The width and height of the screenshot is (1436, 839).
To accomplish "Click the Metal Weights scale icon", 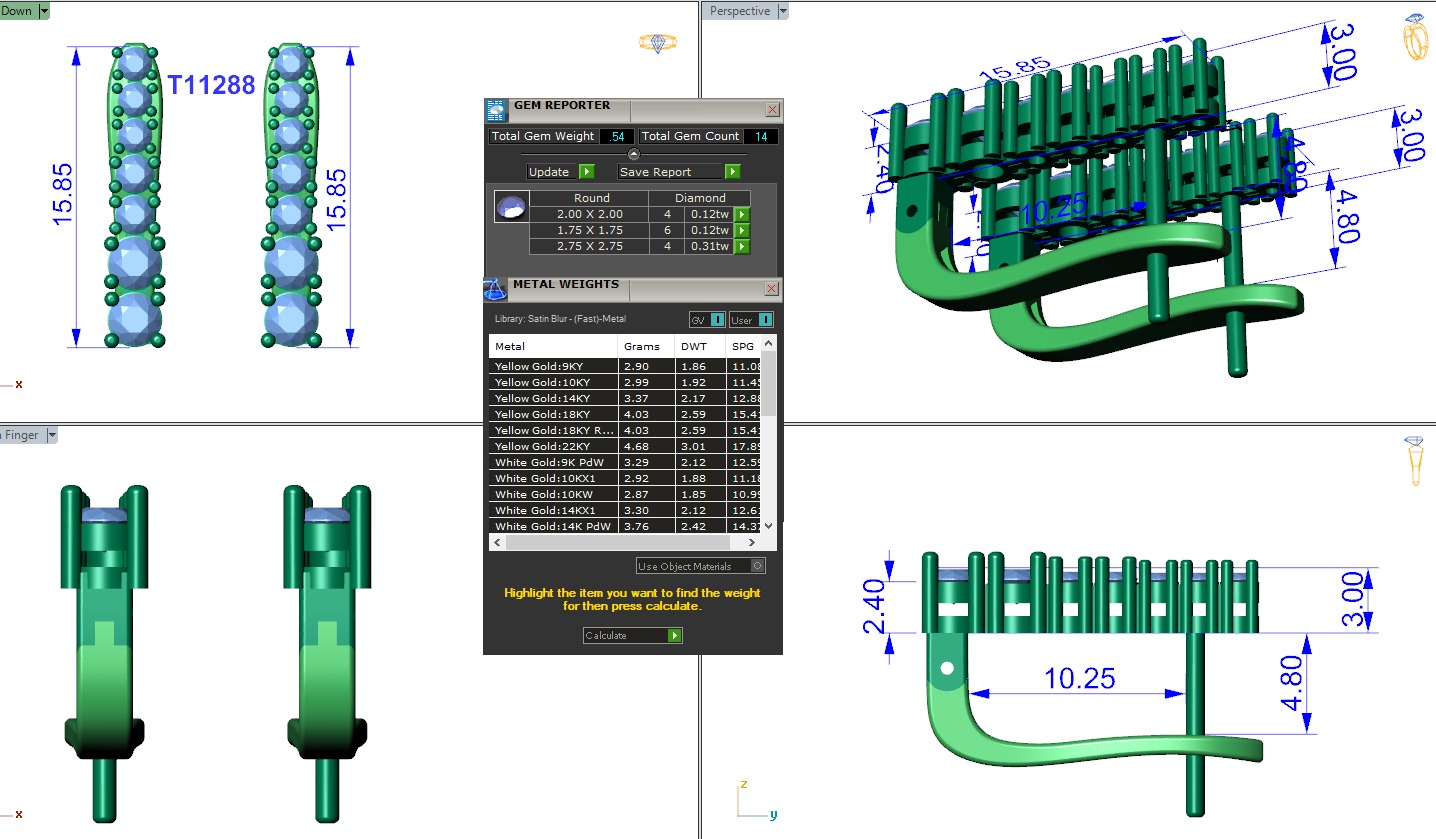I will tap(495, 290).
